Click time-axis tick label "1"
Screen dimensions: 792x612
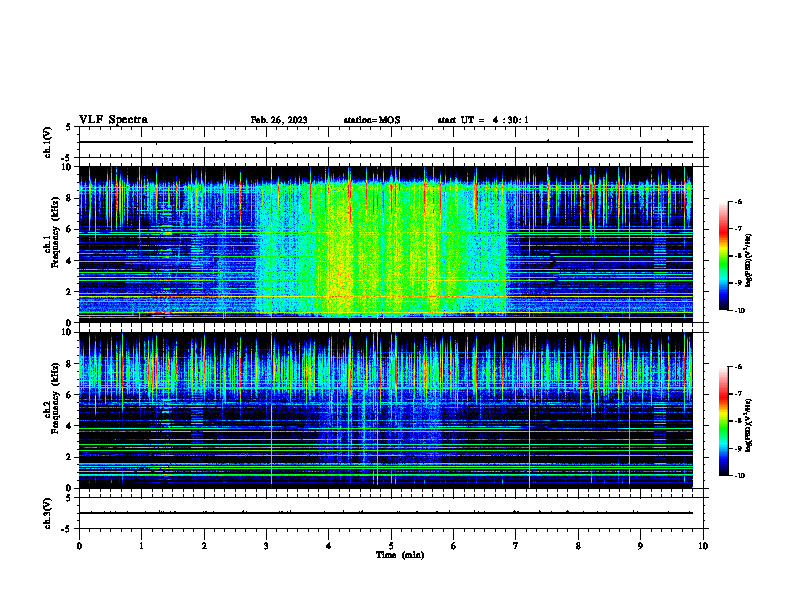click(141, 546)
